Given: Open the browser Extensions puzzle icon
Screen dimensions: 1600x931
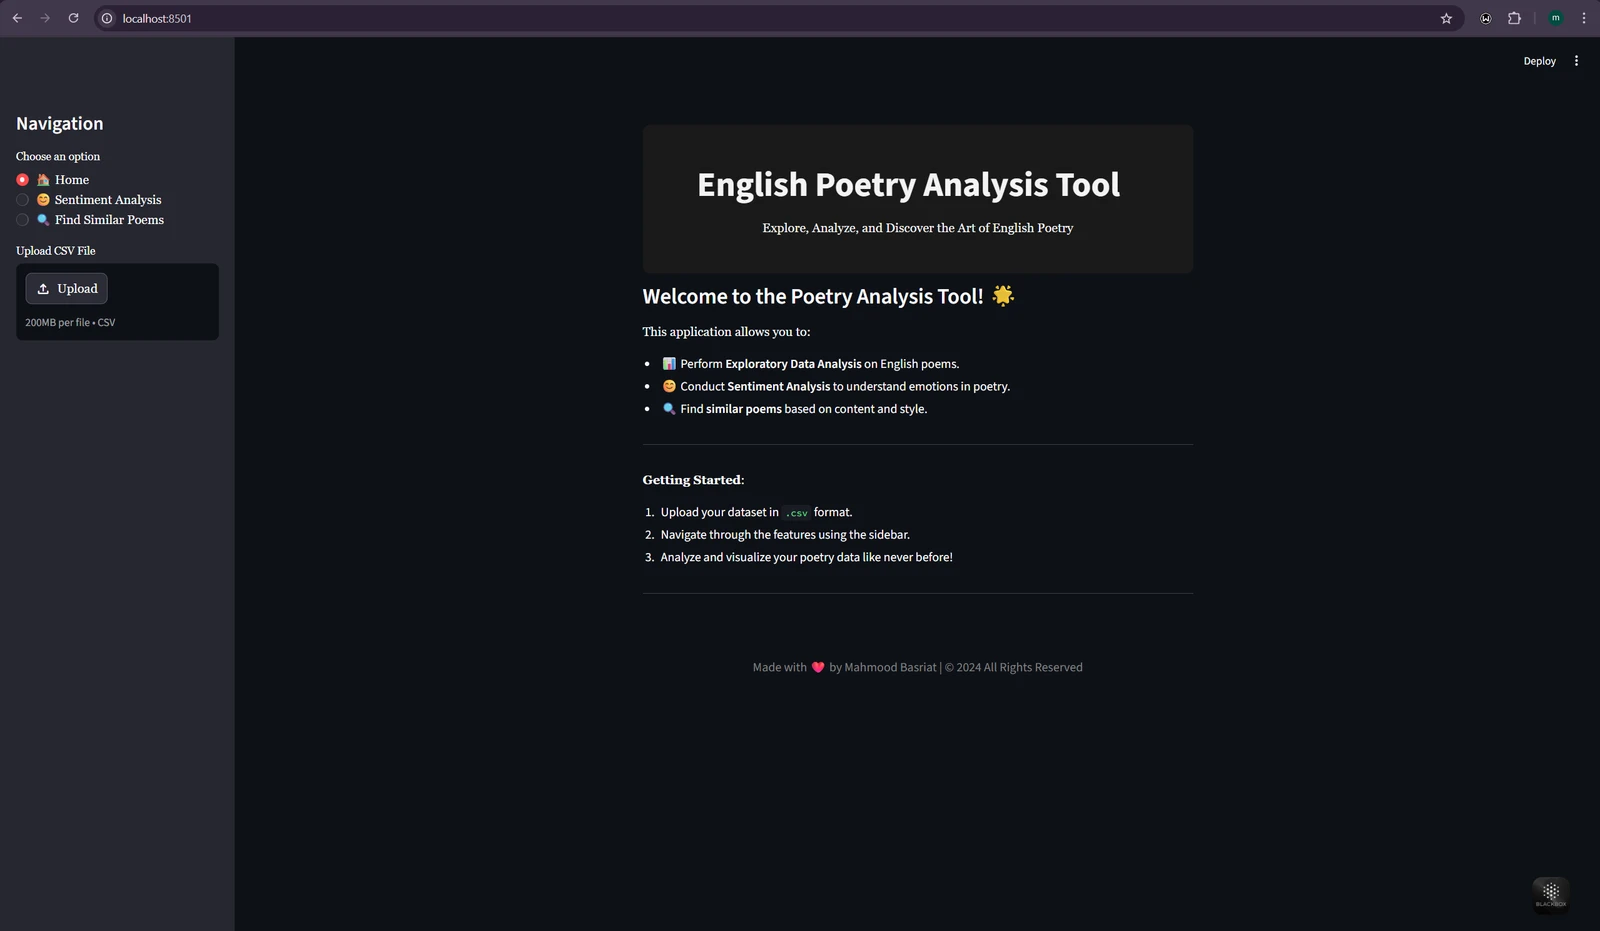Looking at the screenshot, I should (1514, 18).
